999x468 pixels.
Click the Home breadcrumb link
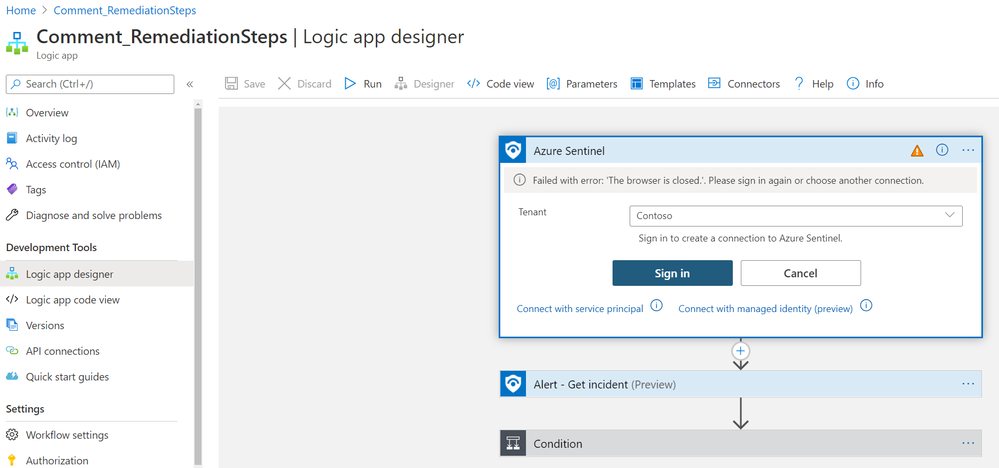pos(20,11)
